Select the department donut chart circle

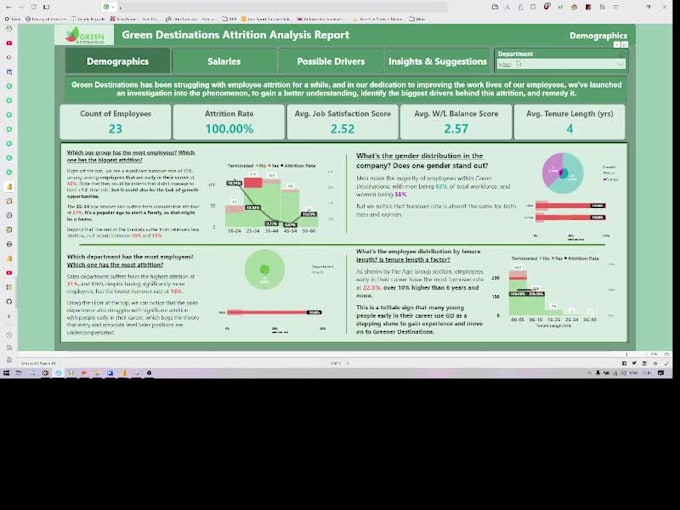(x=265, y=269)
